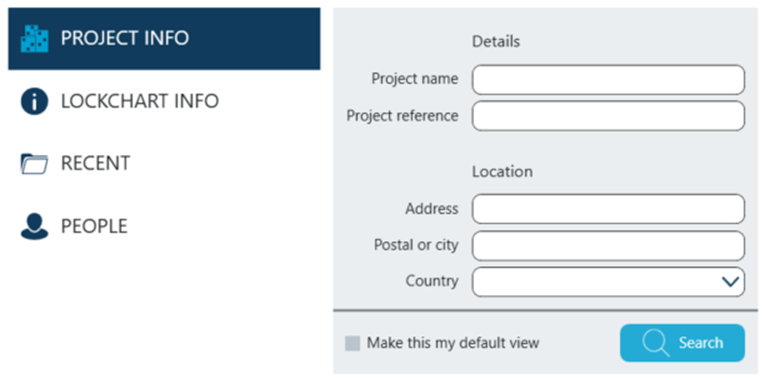The image size is (765, 378).
Task: Click the Postal or city field
Action: pyautogui.click(x=608, y=245)
